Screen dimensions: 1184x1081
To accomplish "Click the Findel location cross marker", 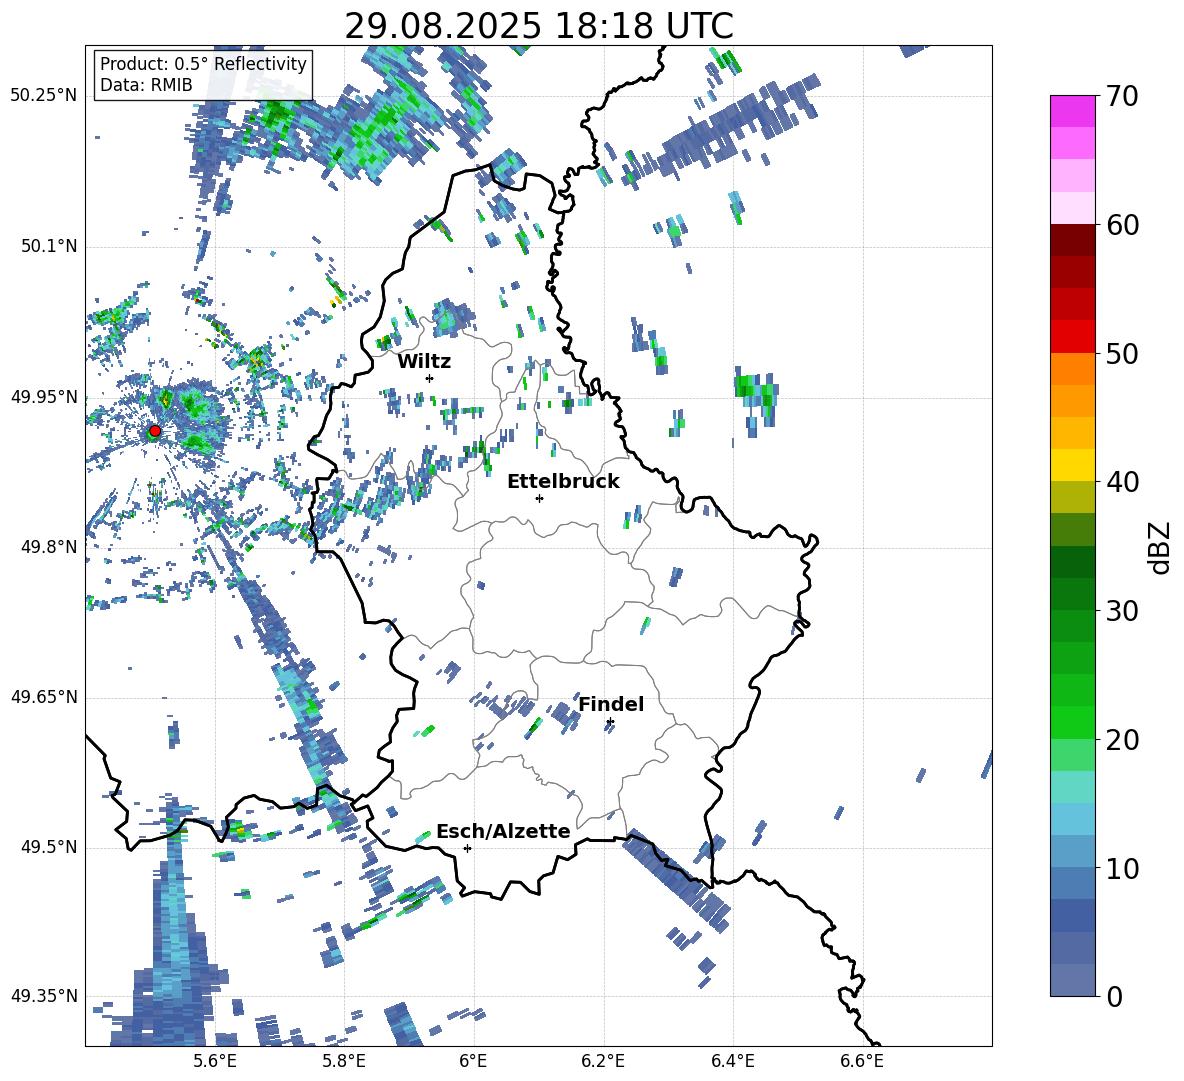I will pyautogui.click(x=610, y=722).
